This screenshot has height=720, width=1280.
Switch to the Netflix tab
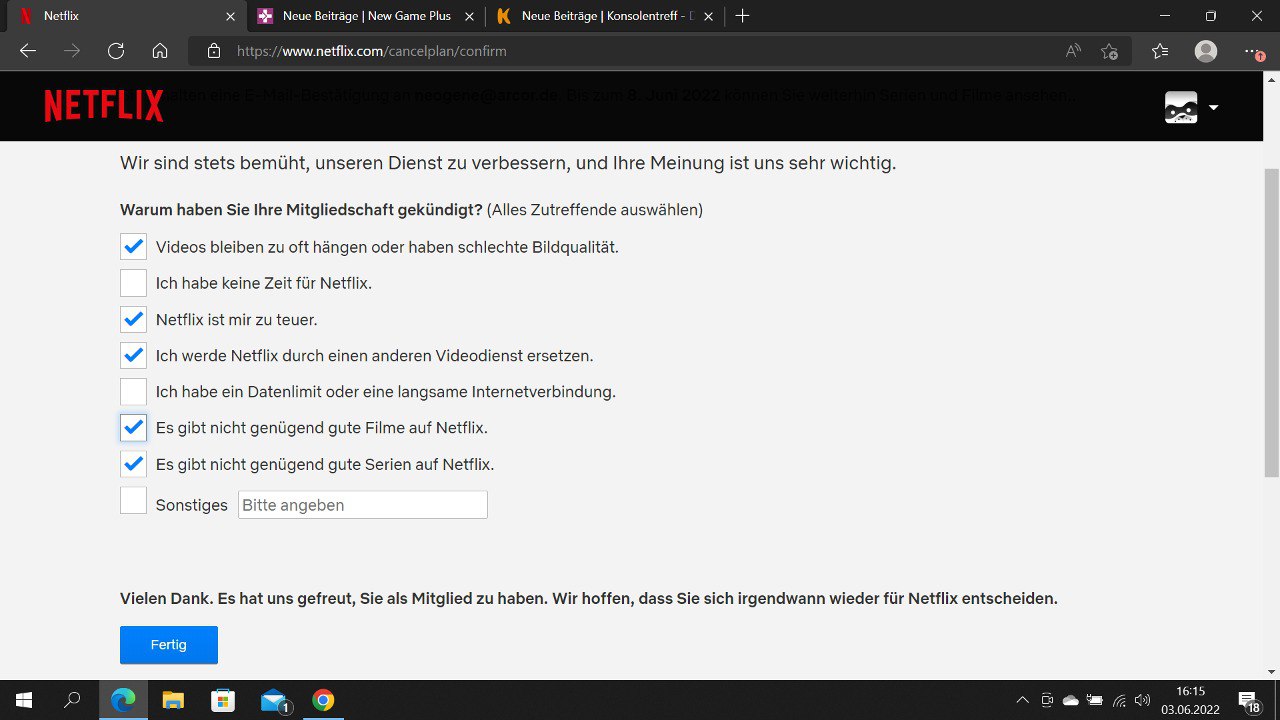(x=125, y=16)
